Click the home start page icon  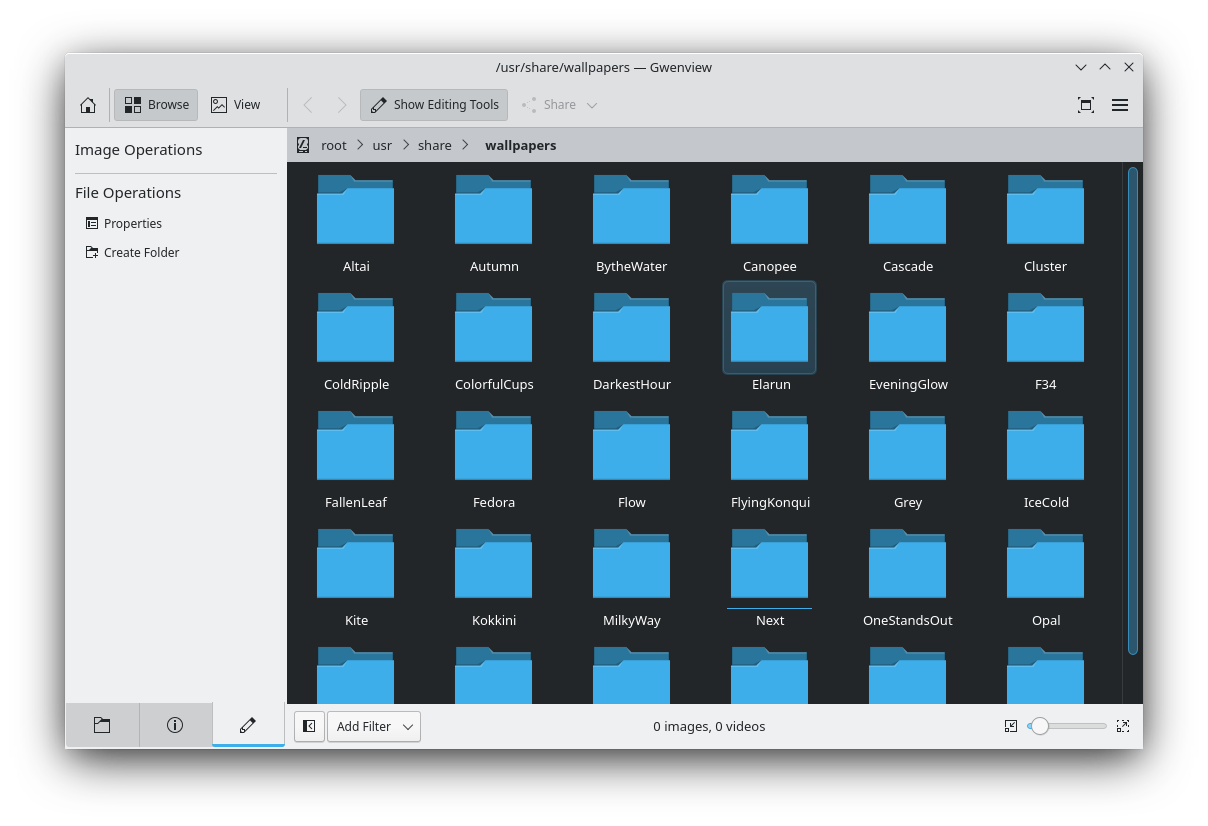88,105
